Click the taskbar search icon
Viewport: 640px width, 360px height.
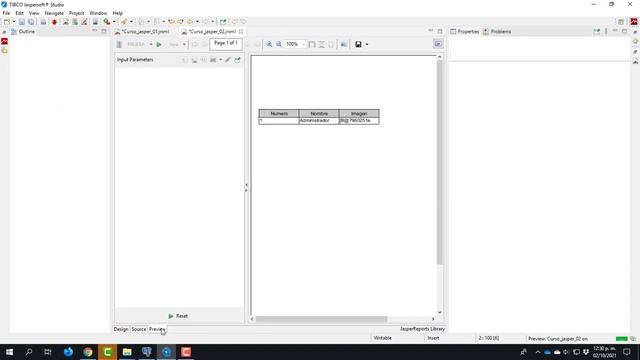(x=29, y=352)
